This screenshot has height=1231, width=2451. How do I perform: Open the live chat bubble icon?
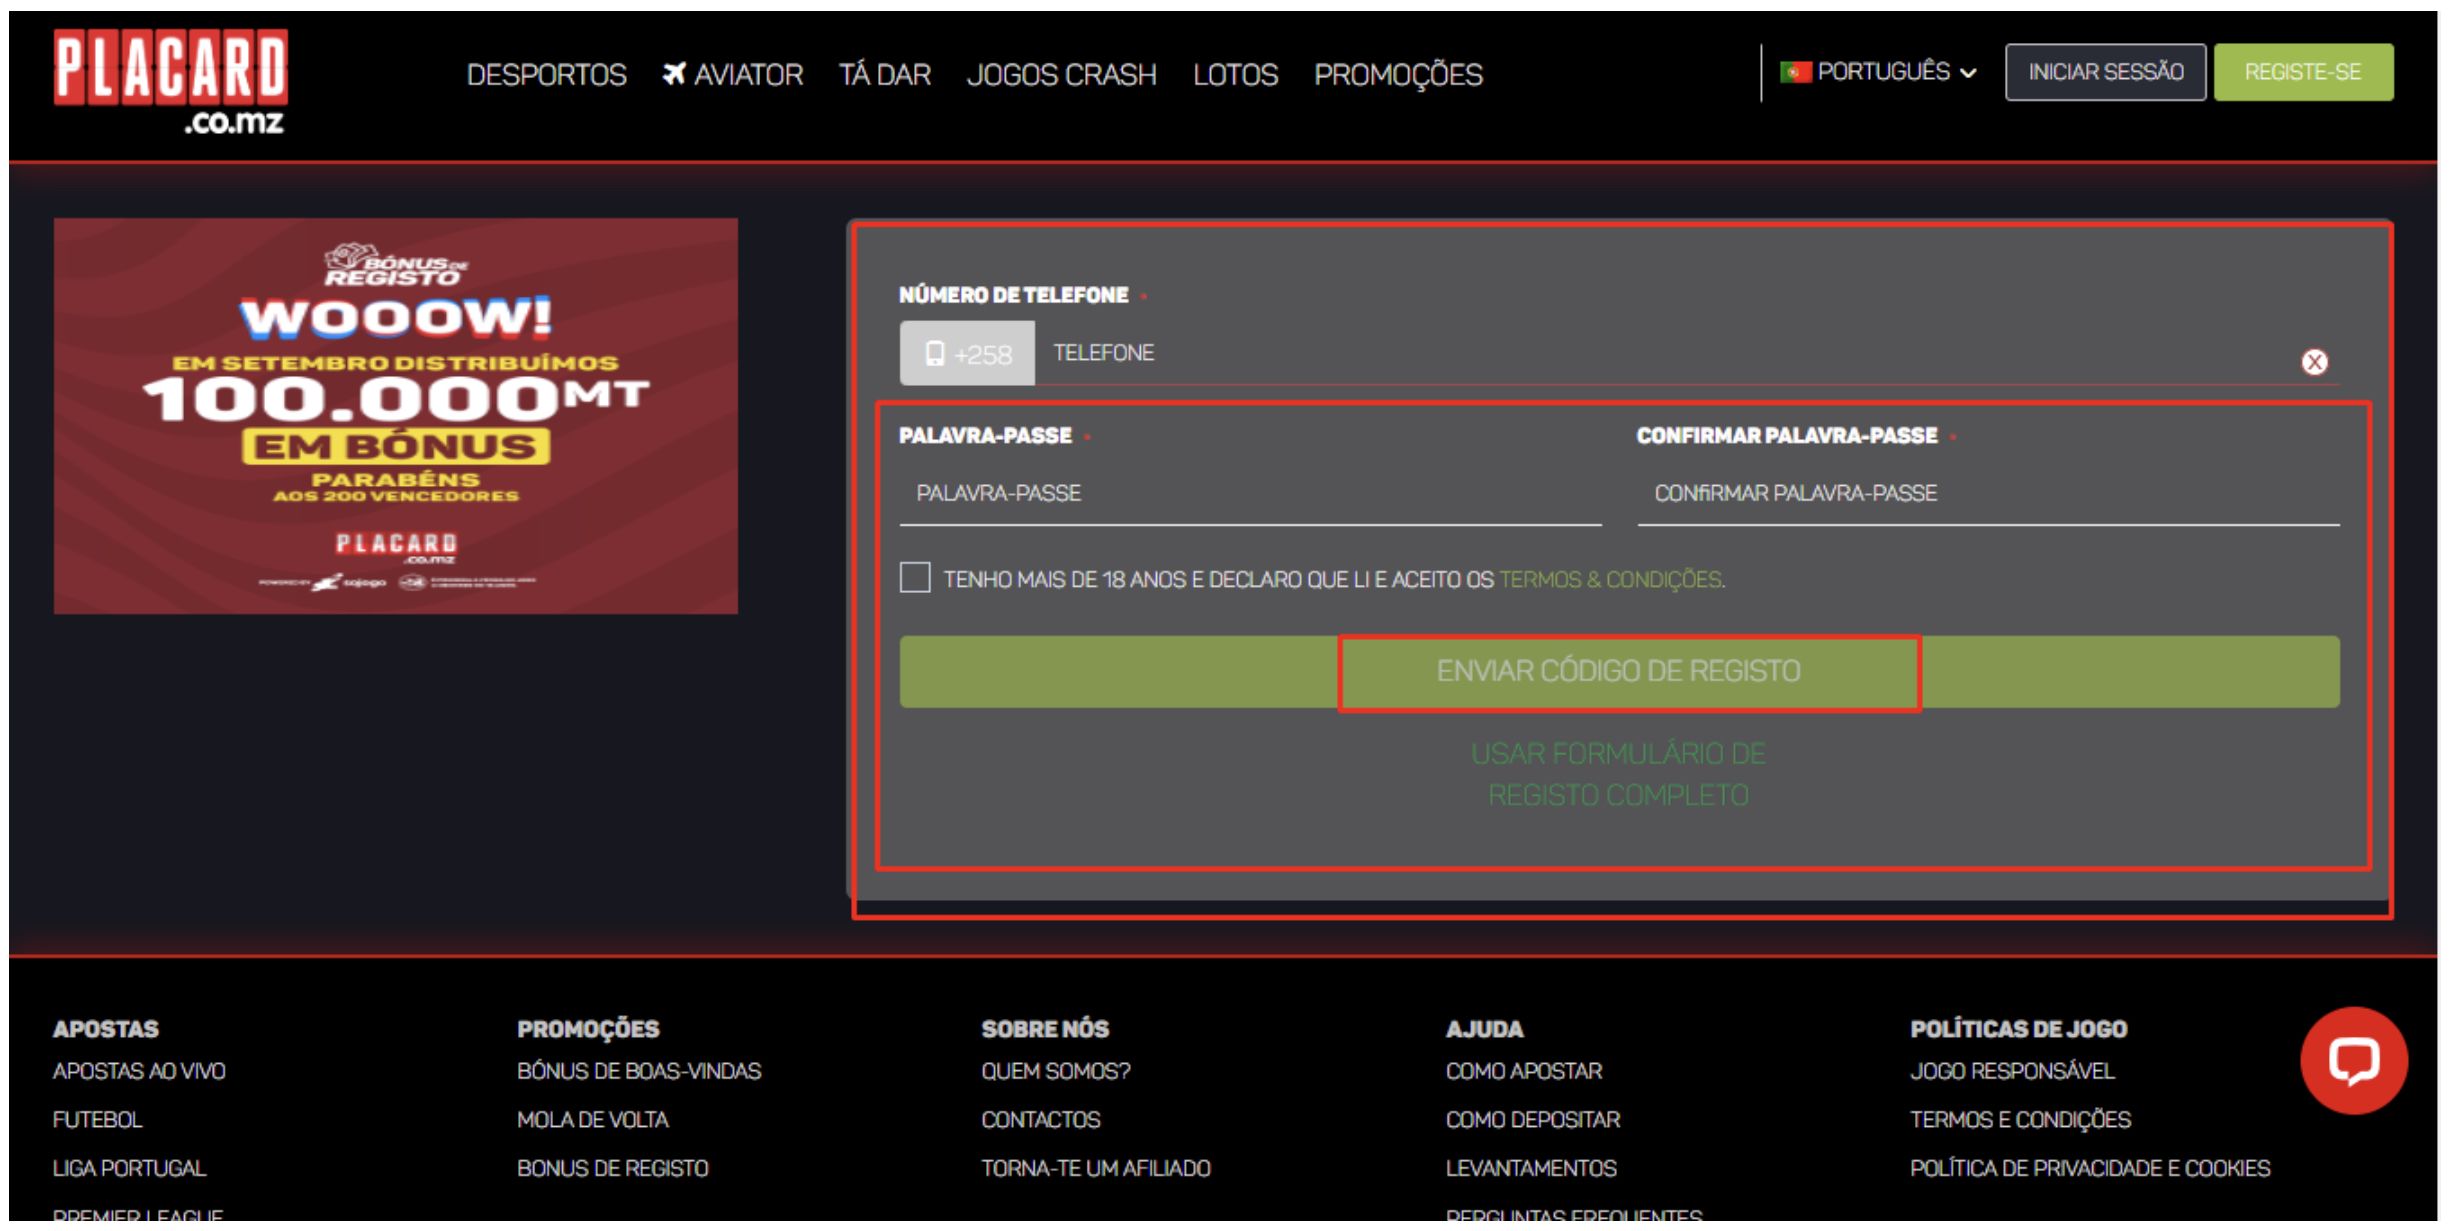tap(2353, 1061)
